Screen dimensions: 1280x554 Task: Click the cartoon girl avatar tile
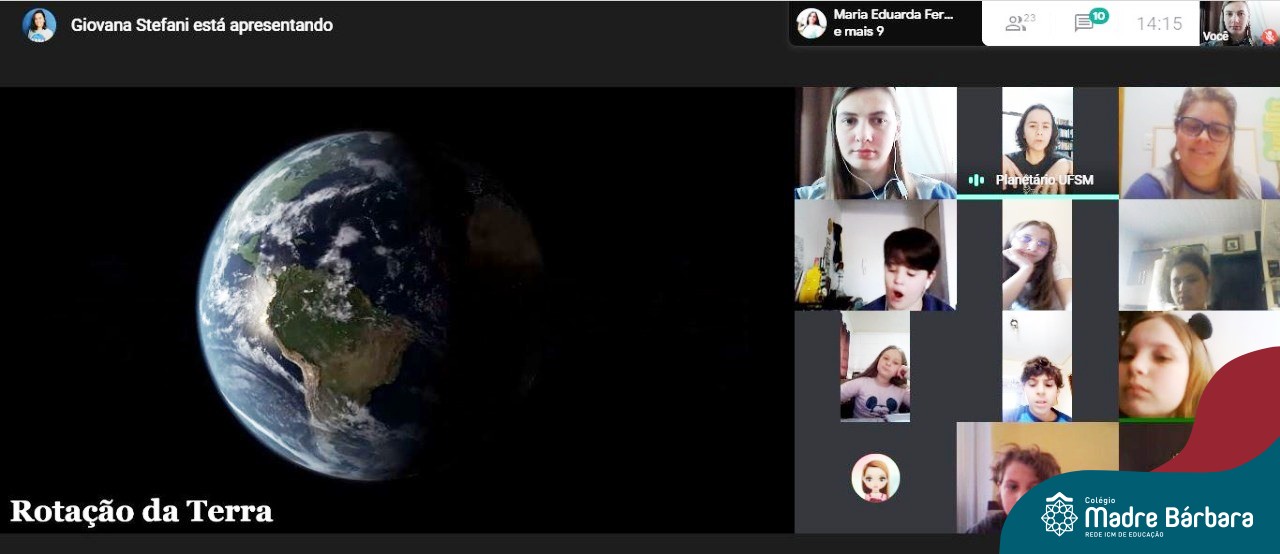(875, 478)
